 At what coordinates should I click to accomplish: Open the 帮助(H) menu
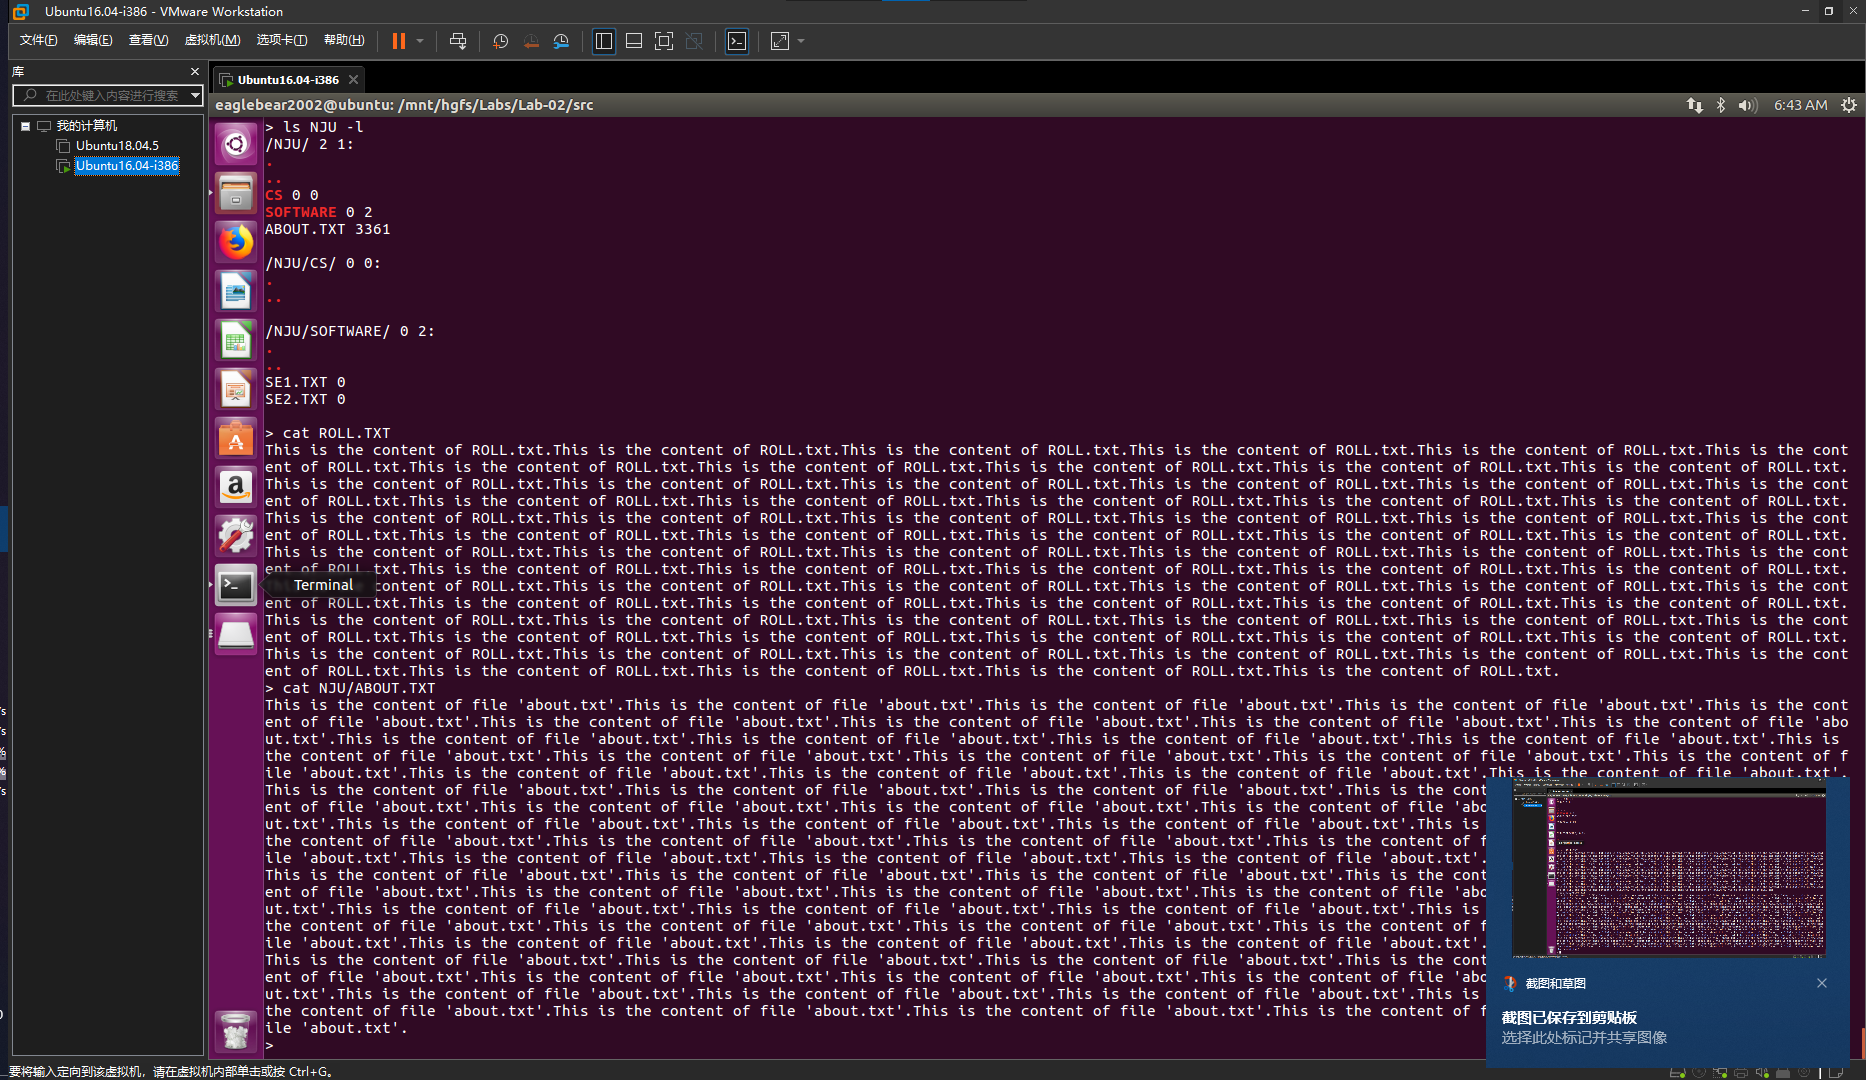pos(344,40)
